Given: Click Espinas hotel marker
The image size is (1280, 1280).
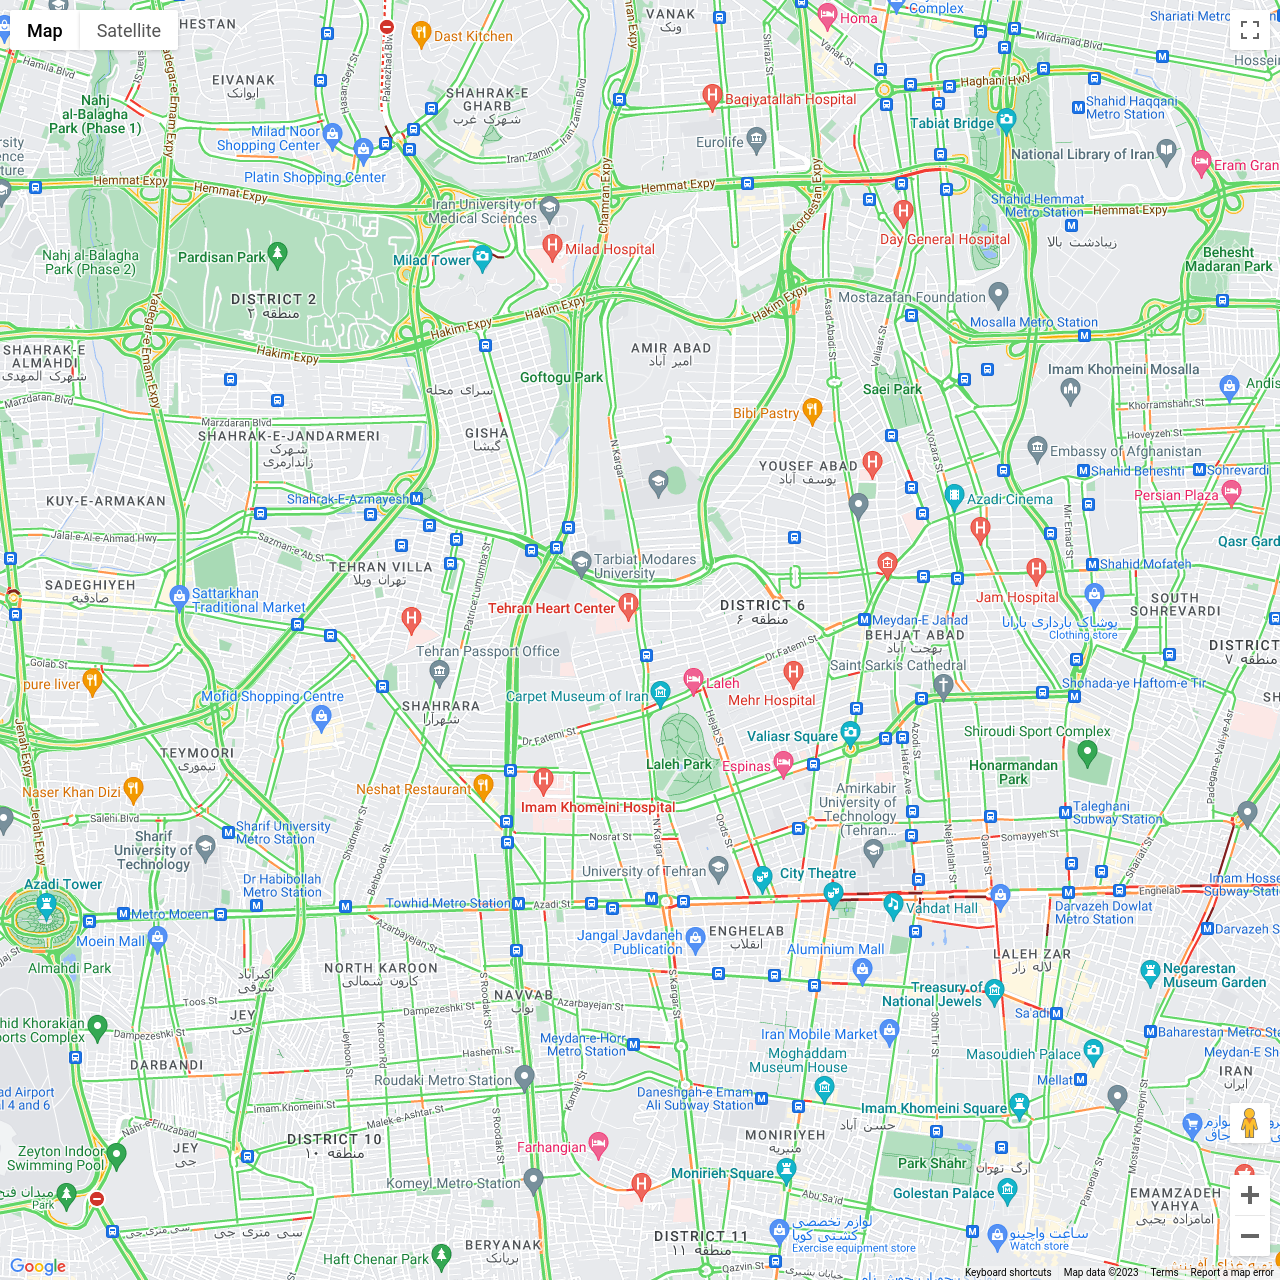Looking at the screenshot, I should [784, 766].
